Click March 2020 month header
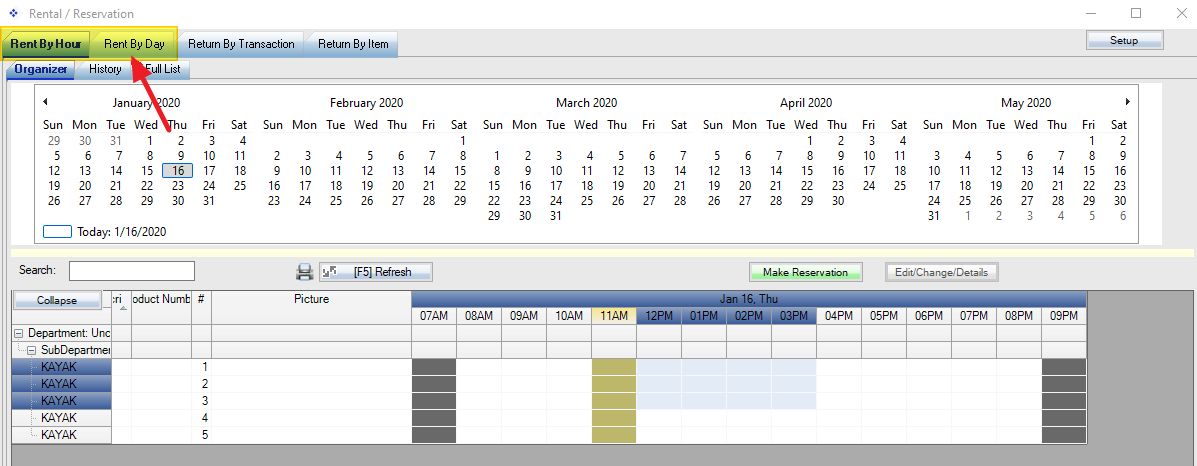This screenshot has width=1197, height=466. tap(586, 102)
